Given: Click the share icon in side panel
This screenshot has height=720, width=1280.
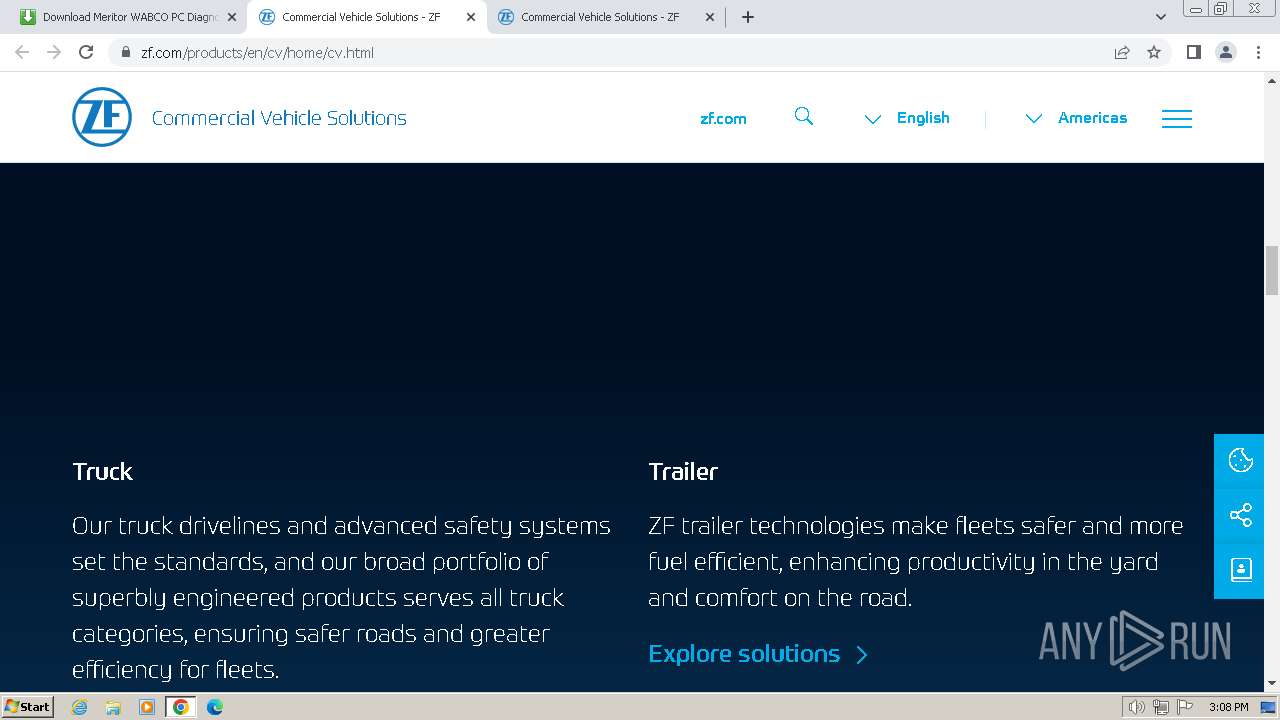Looking at the screenshot, I should [x=1241, y=515].
